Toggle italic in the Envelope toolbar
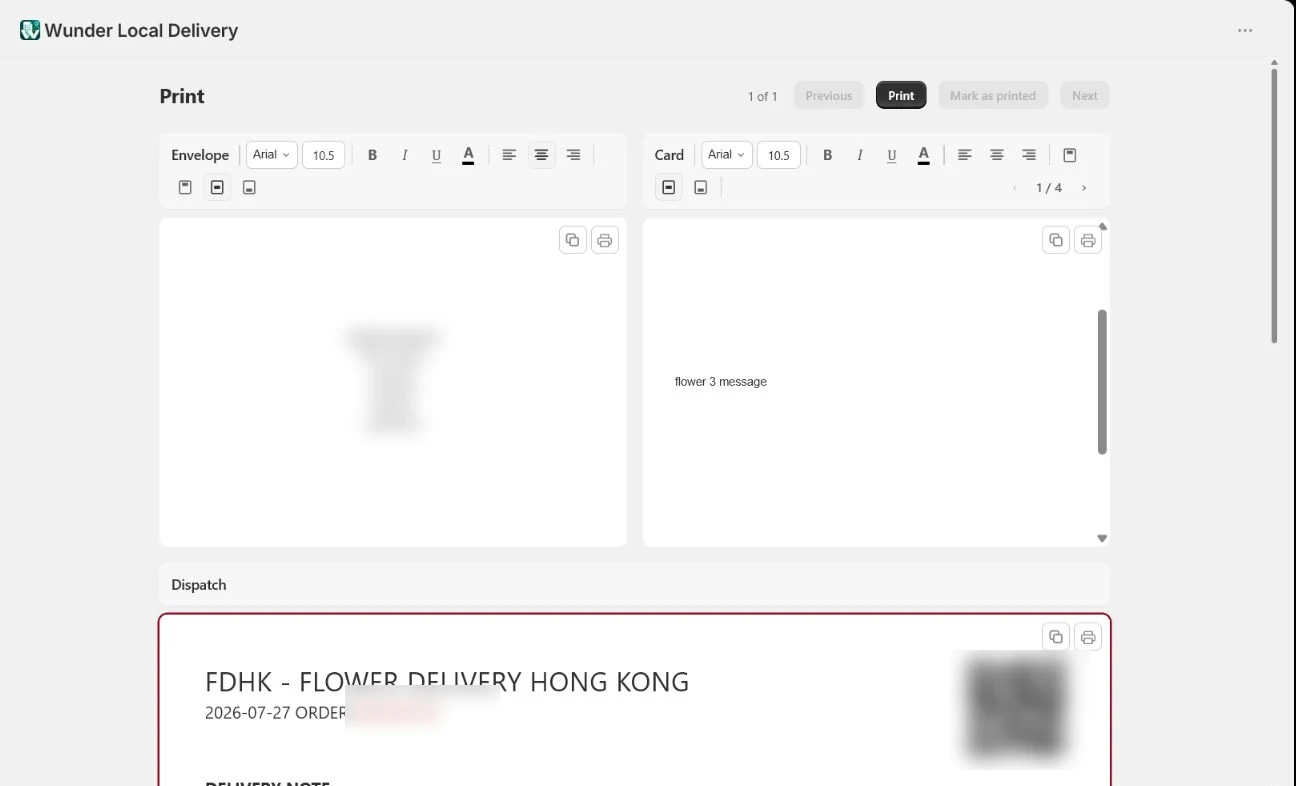Screen dimensions: 1296x786 coord(405,155)
